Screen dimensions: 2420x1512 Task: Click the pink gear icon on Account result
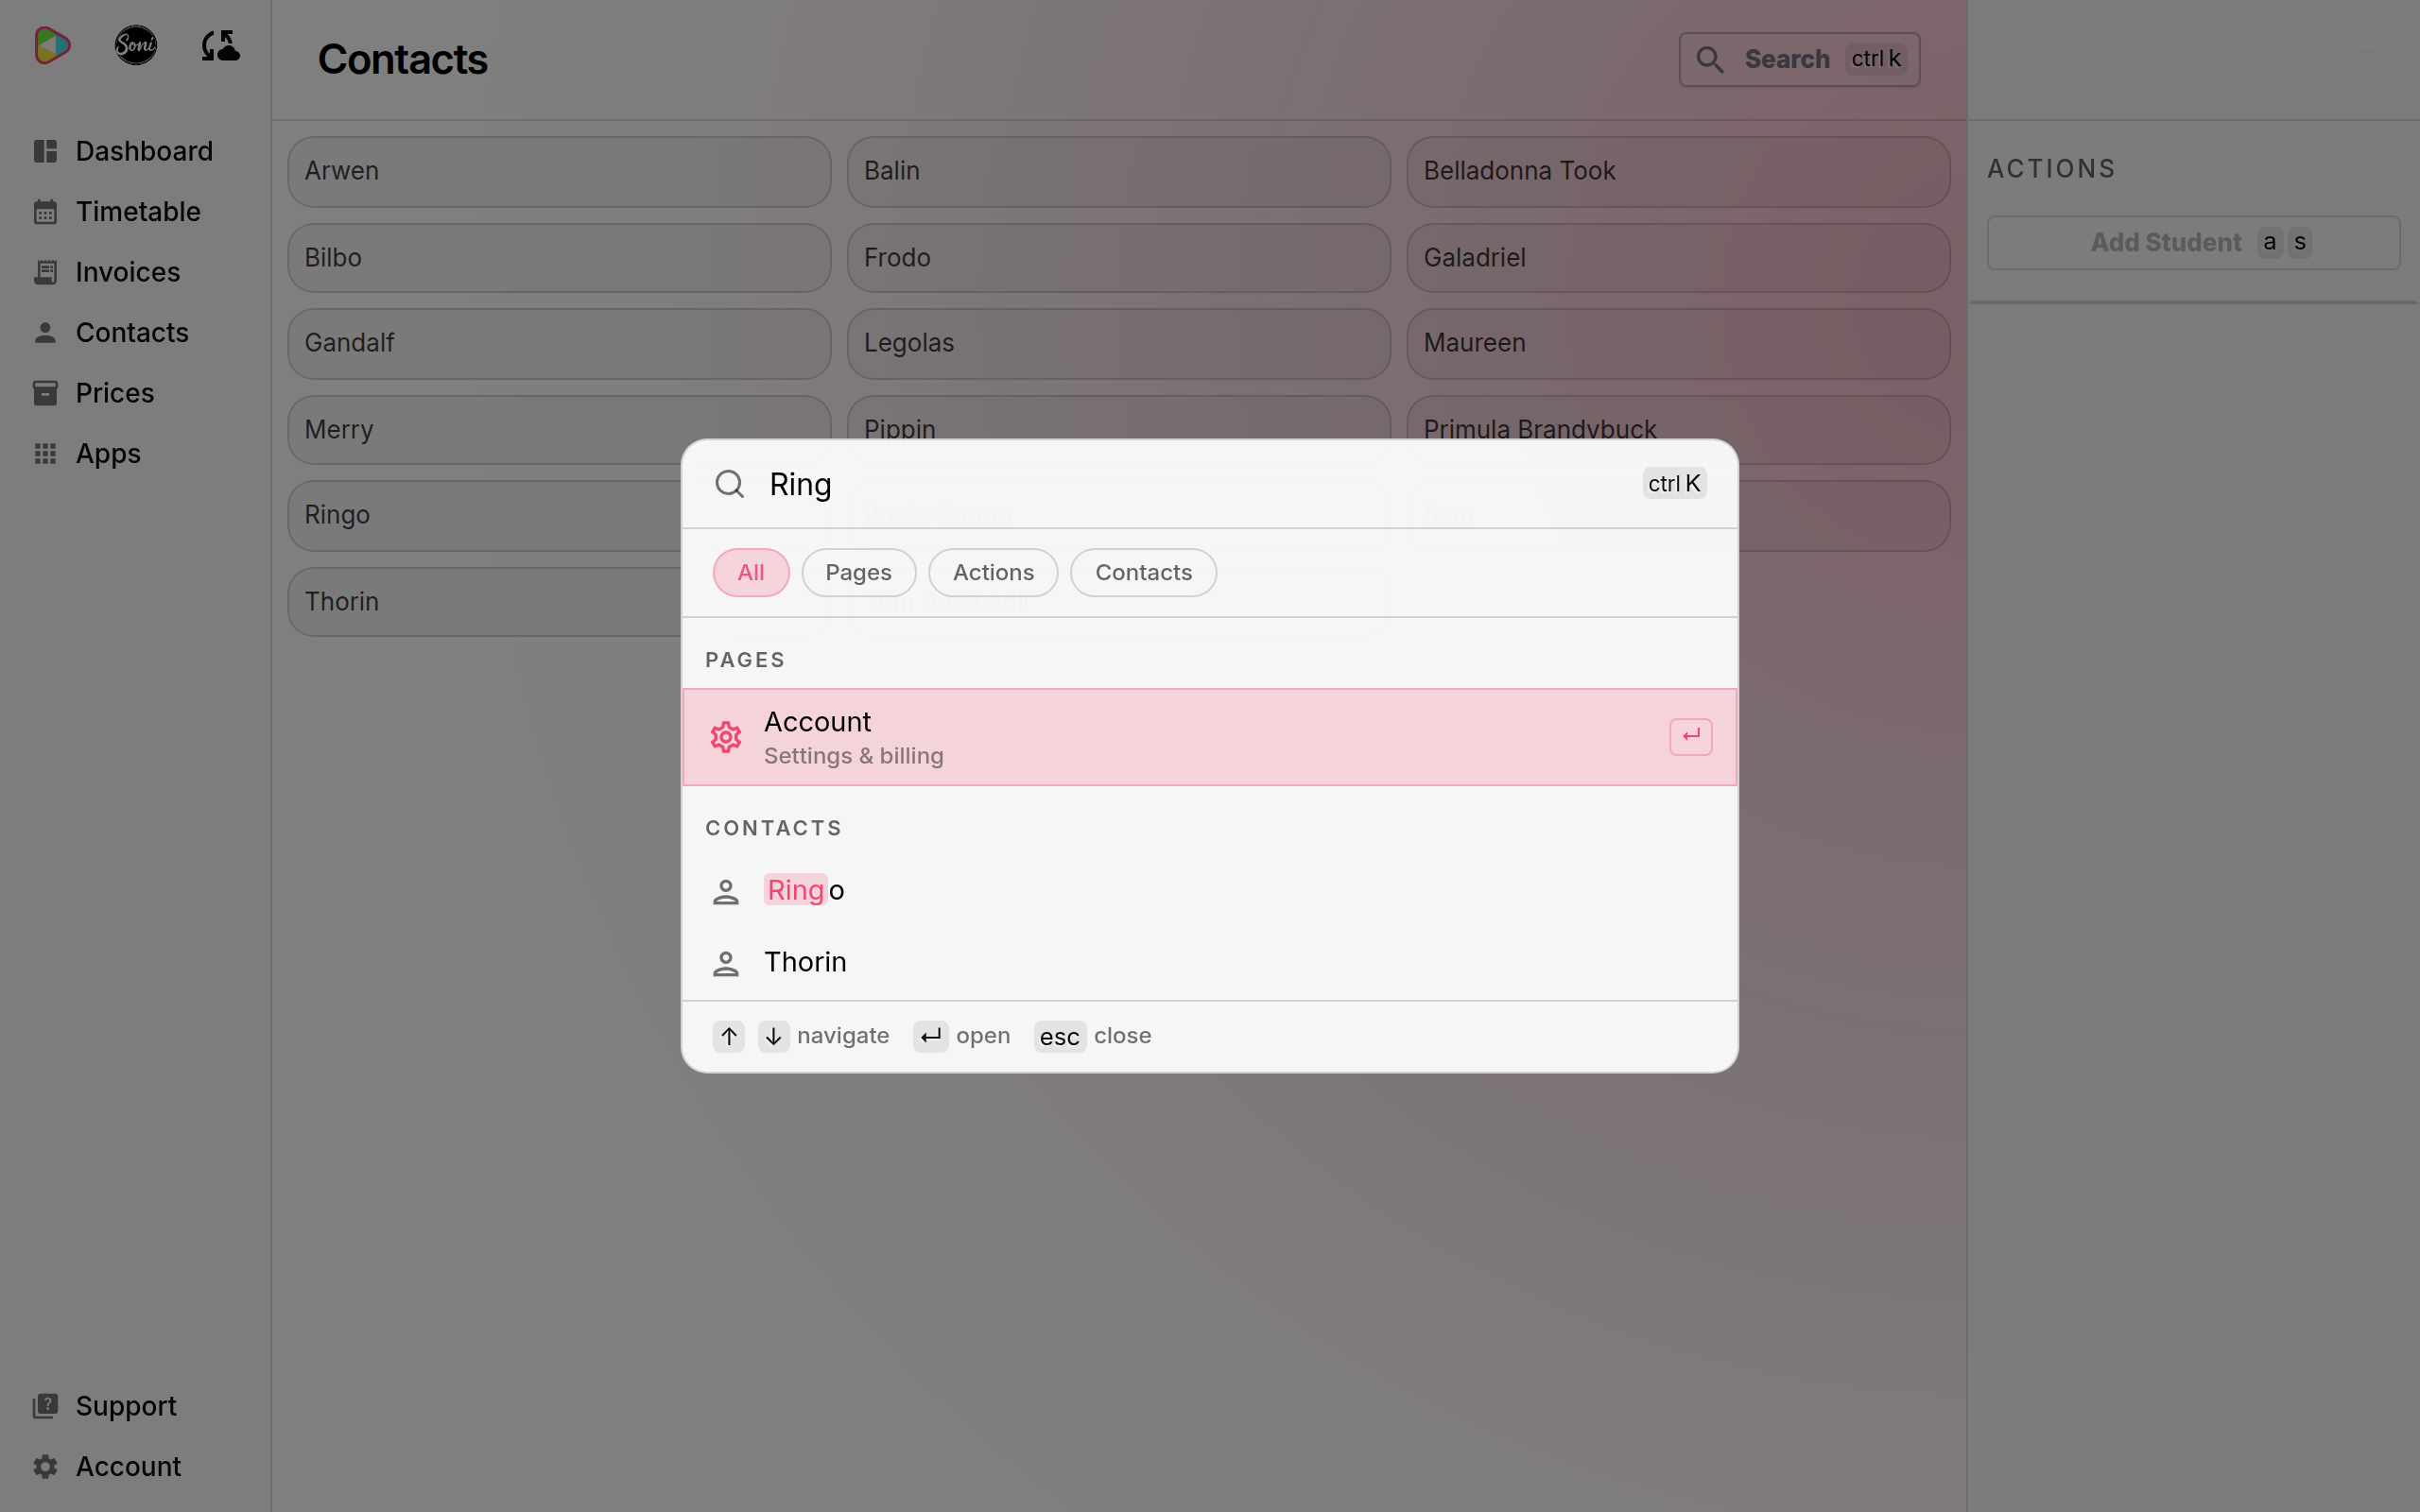coord(726,737)
